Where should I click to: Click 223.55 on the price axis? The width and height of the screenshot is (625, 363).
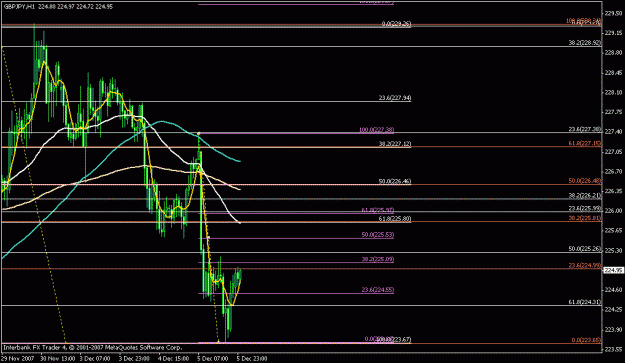[x=613, y=349]
